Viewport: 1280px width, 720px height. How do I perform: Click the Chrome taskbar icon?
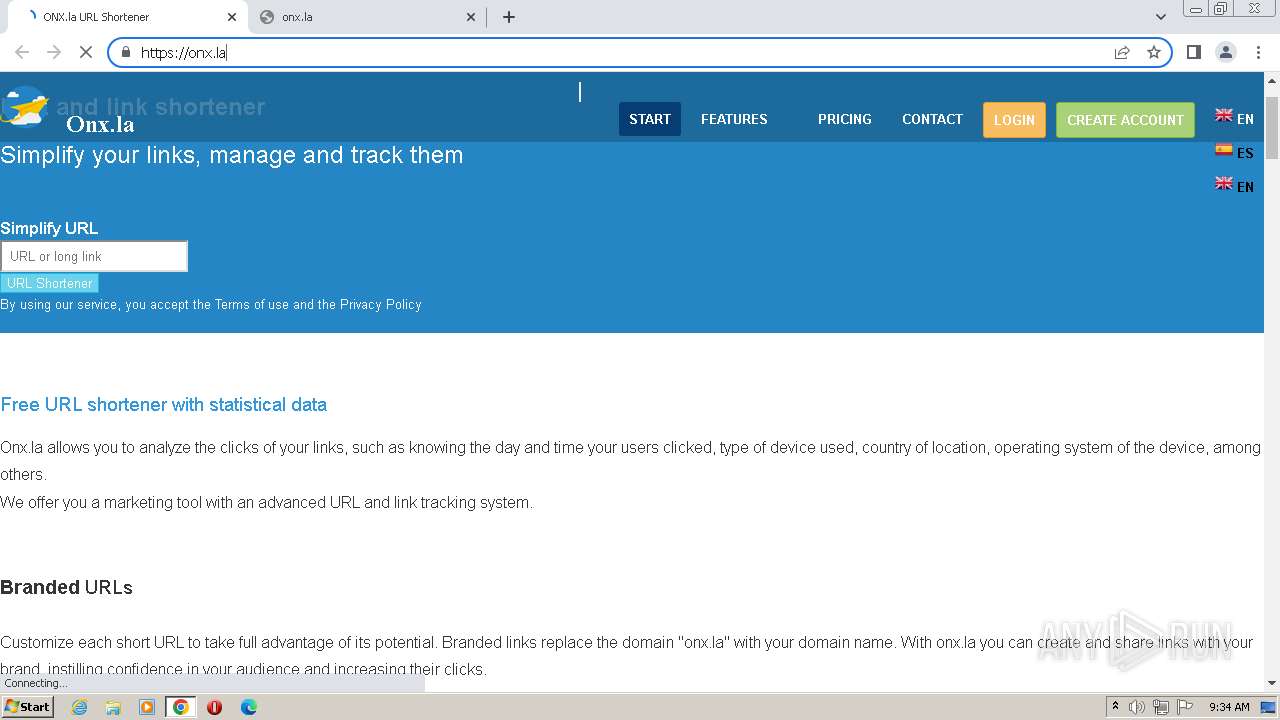pos(180,707)
